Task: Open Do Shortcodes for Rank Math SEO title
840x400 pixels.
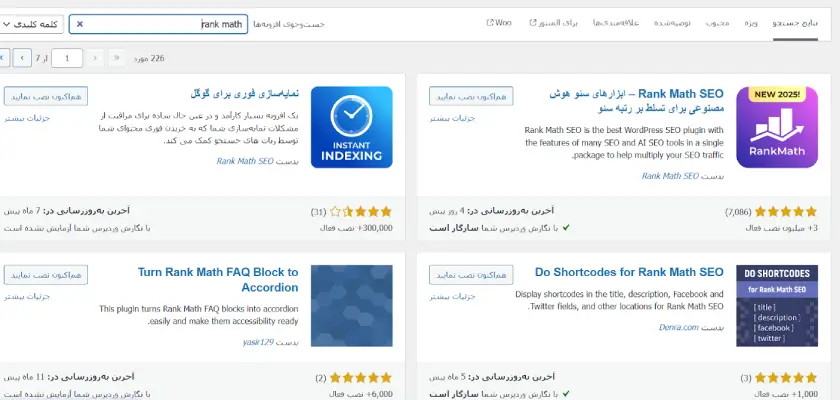Action: pos(629,272)
